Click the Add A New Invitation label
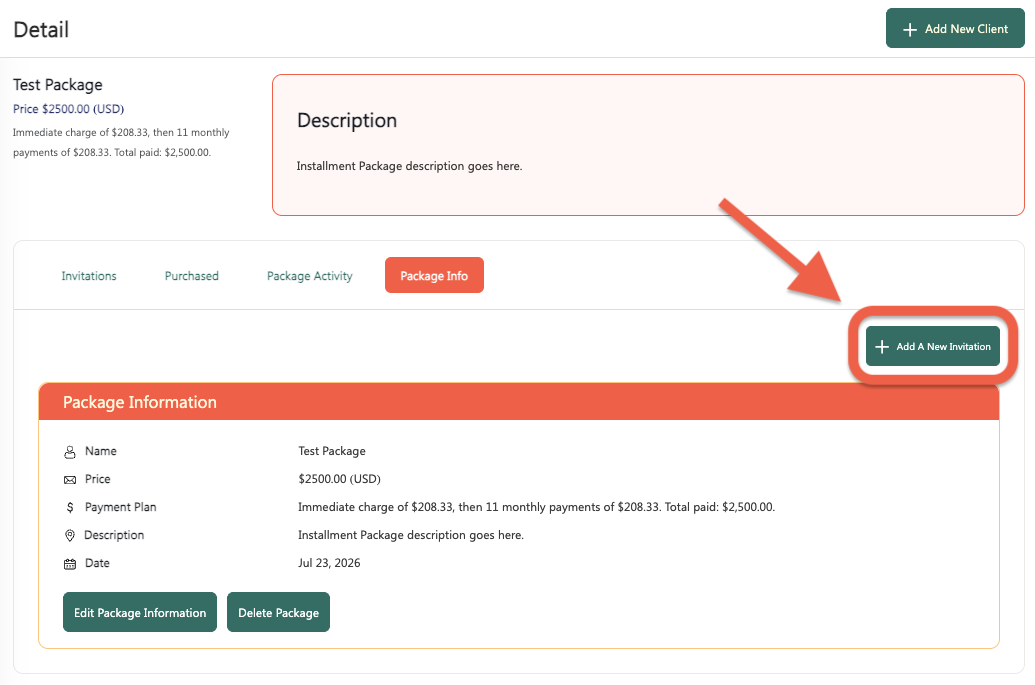 (x=943, y=346)
